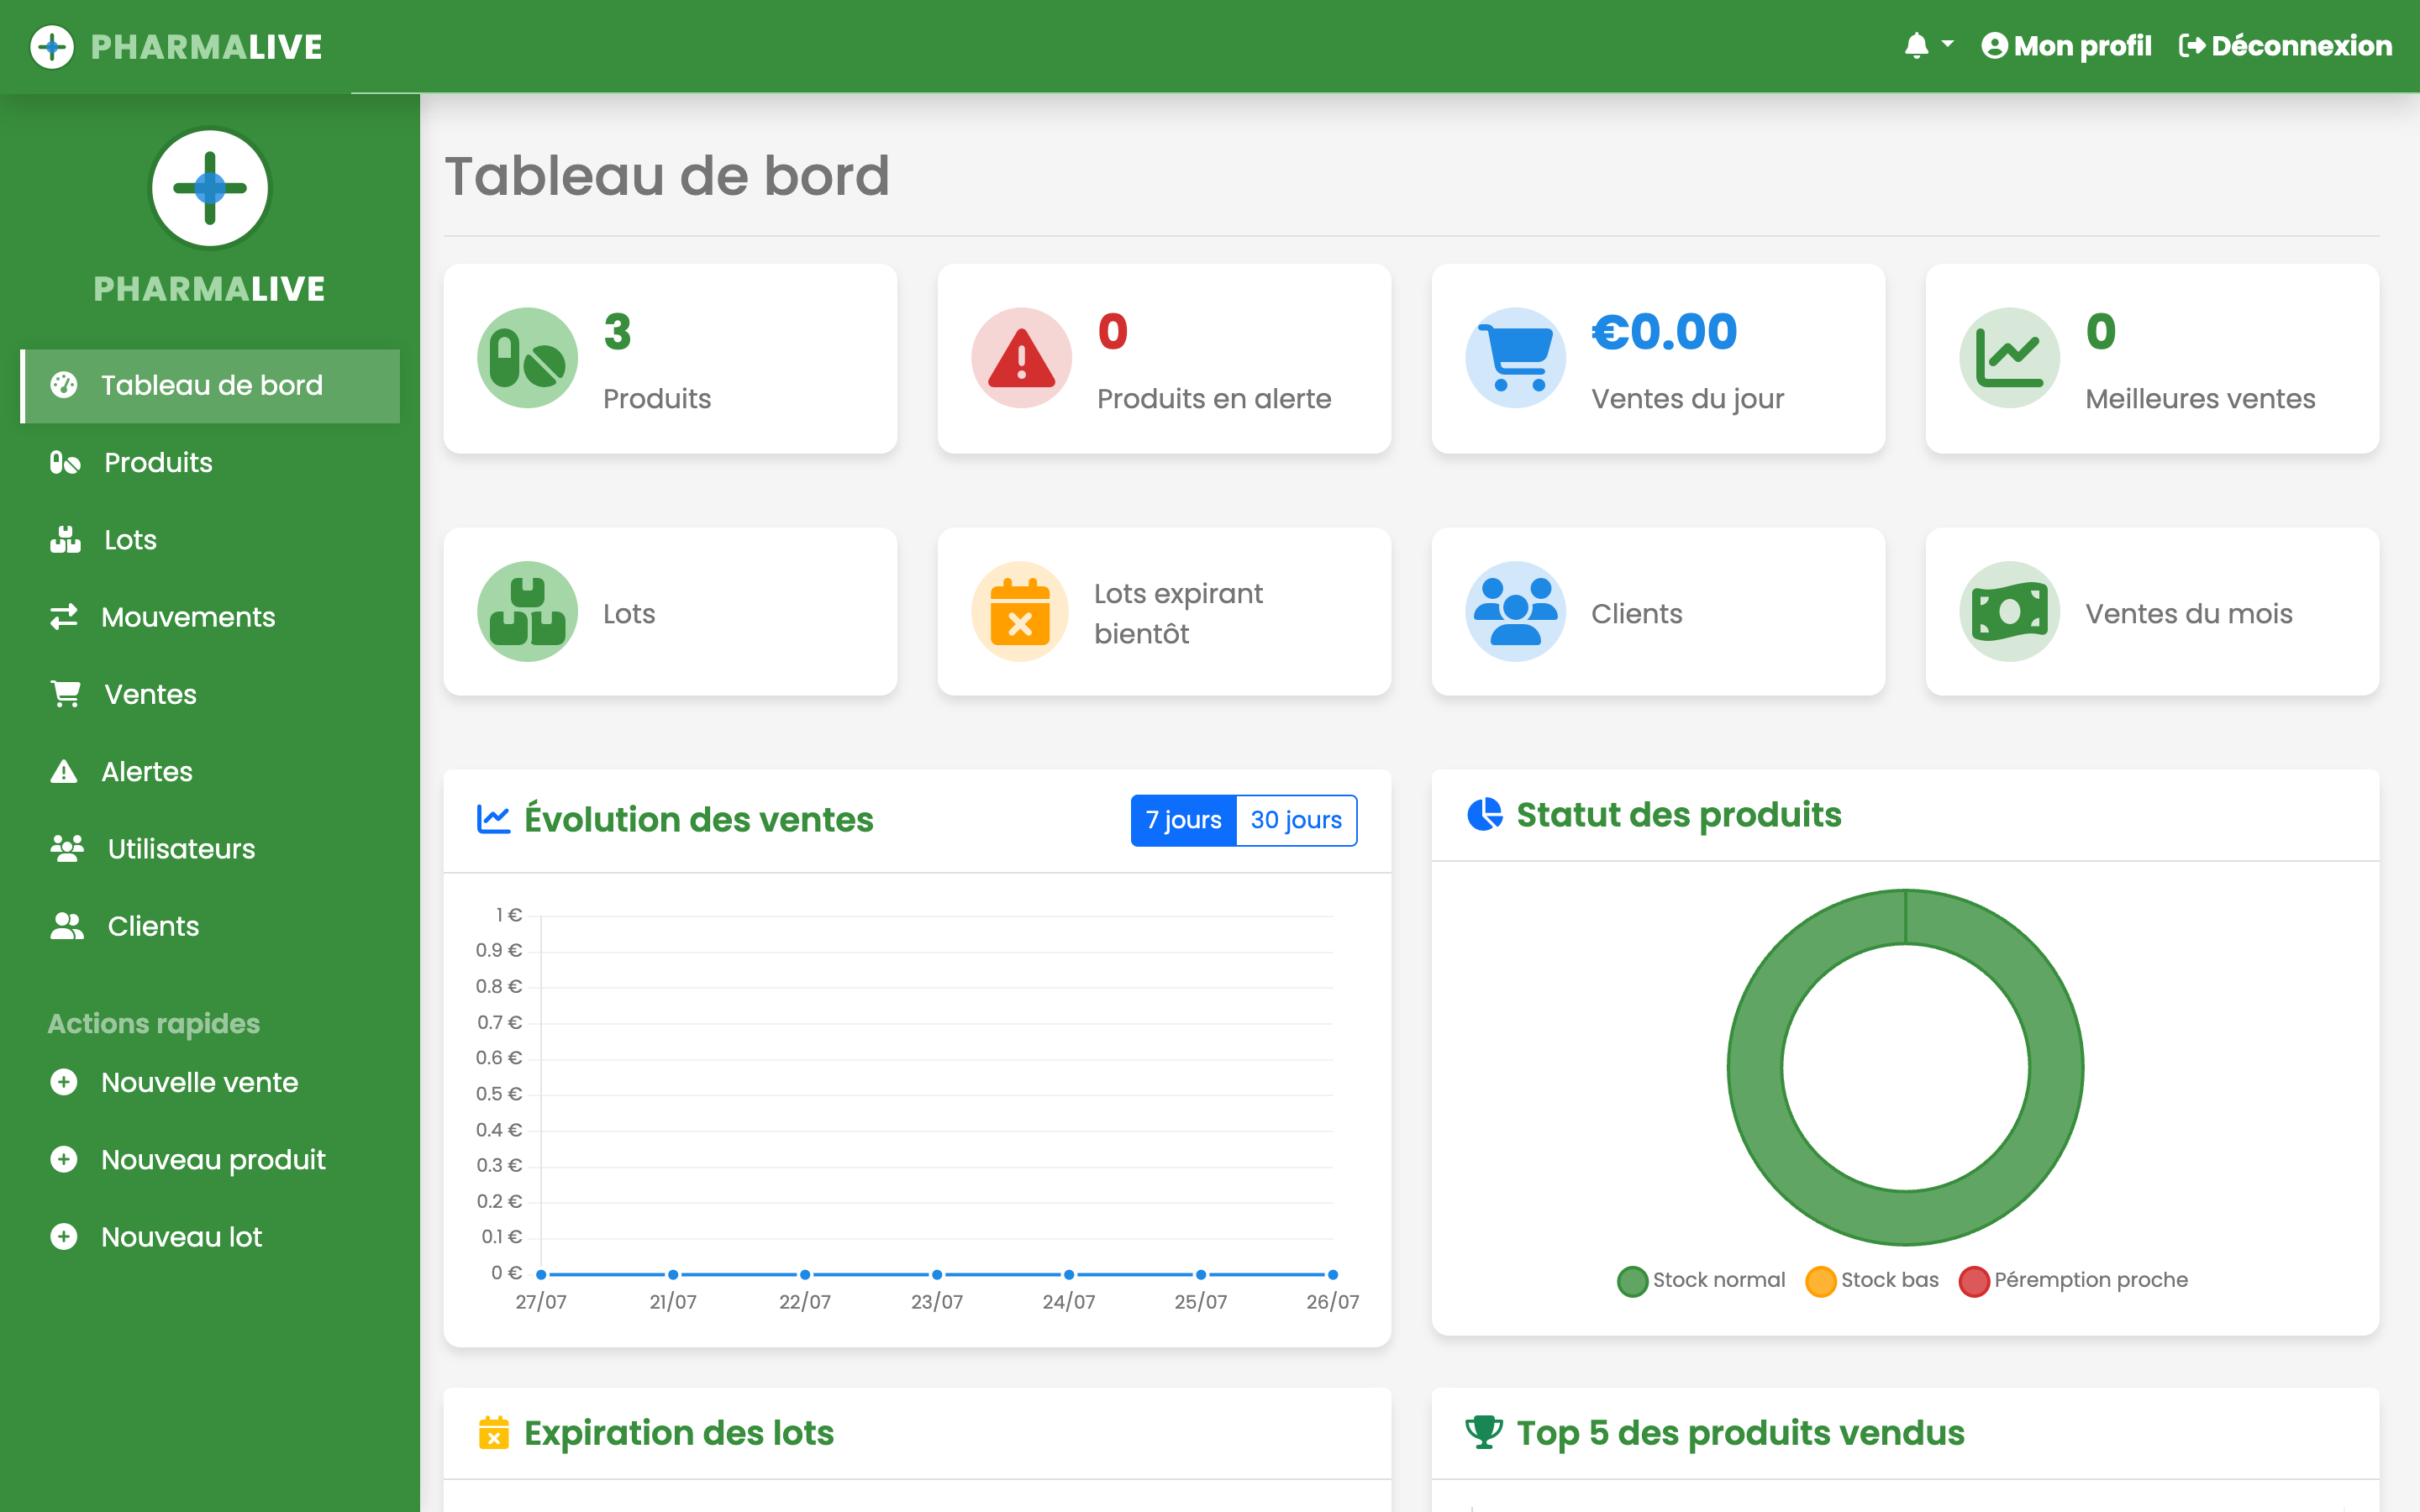Click the Expiration des lots heading
Viewport: 2420px width, 1512px height.
(x=679, y=1433)
